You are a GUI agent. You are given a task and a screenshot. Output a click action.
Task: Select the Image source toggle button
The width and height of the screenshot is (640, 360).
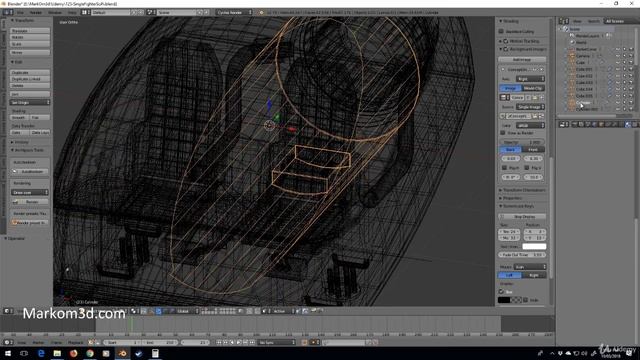pos(510,88)
